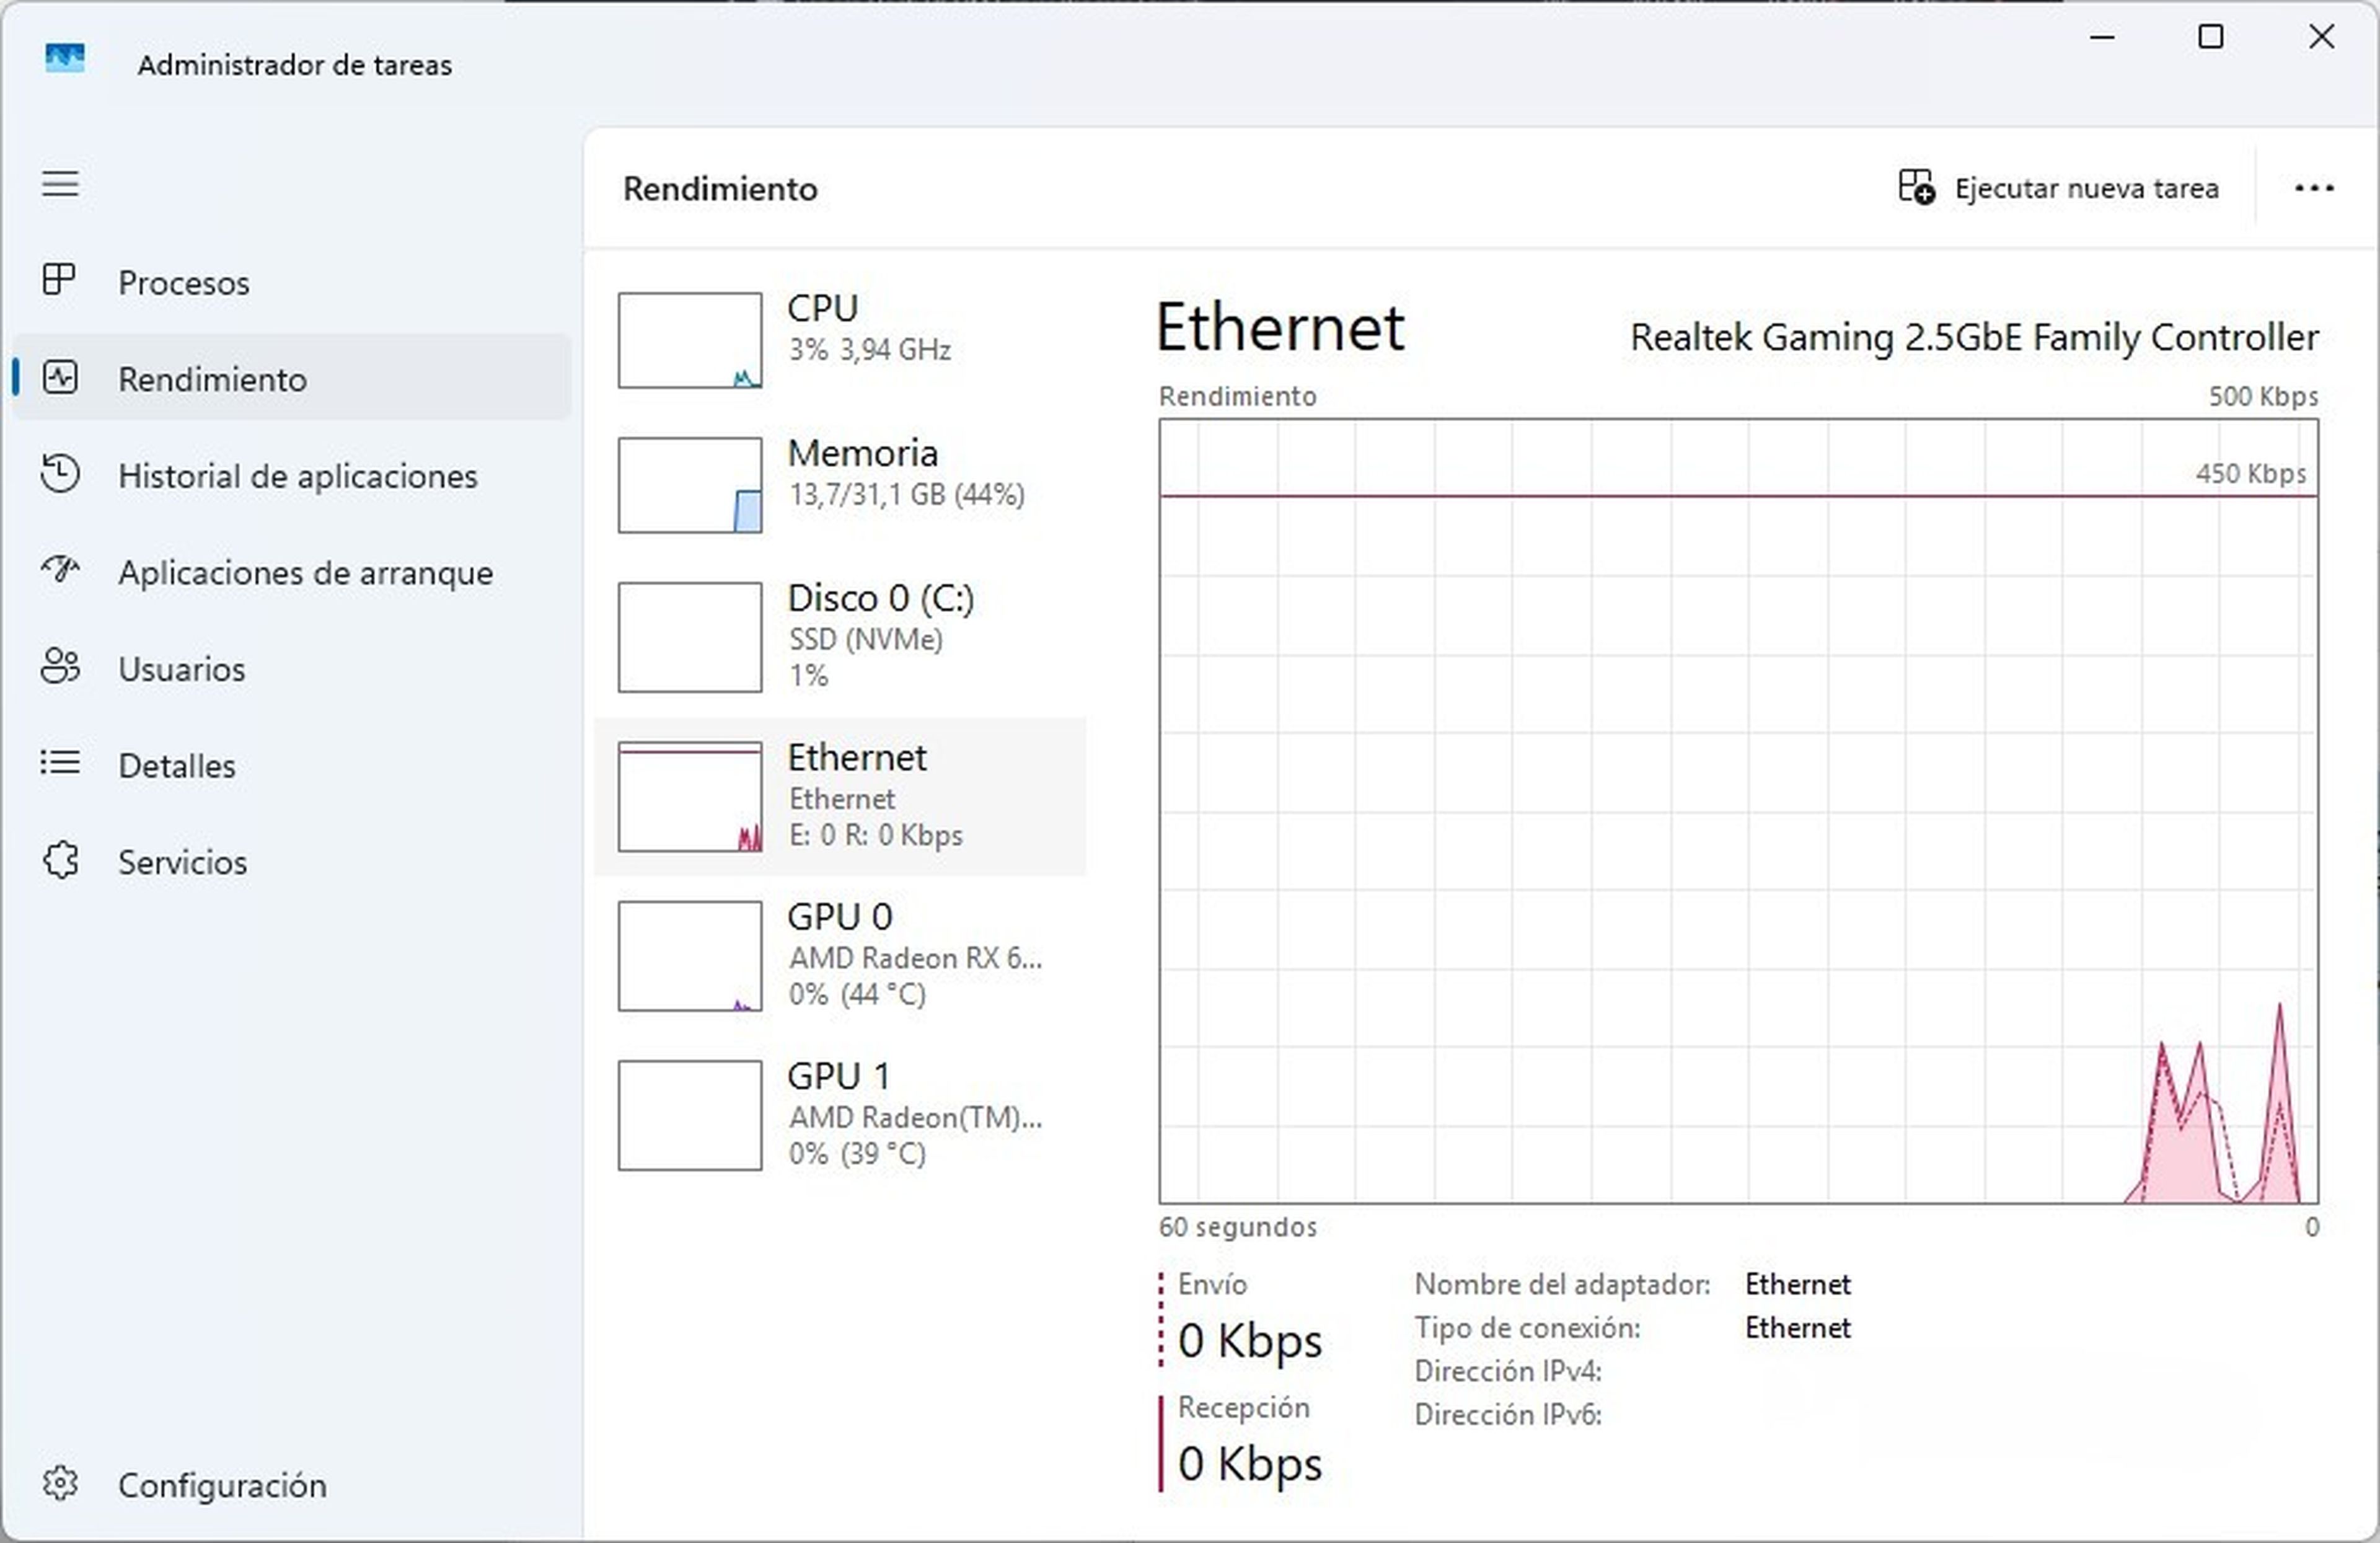
Task: Click the CPU label in resource list
Action: [822, 308]
